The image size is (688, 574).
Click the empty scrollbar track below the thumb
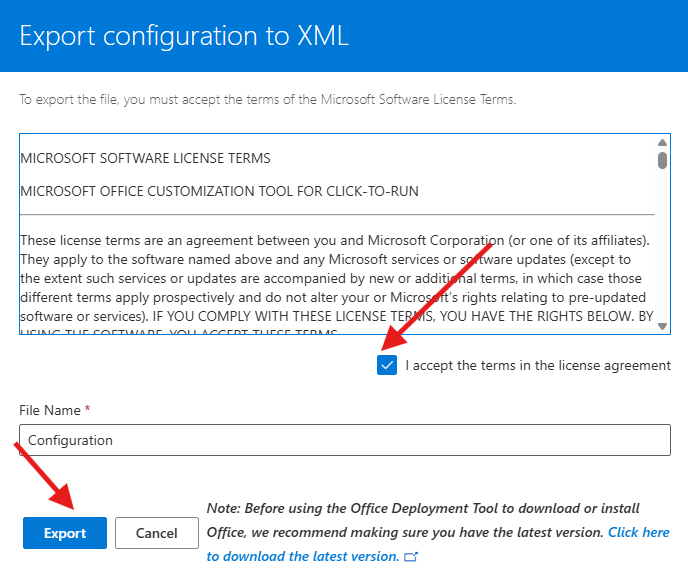(662, 250)
